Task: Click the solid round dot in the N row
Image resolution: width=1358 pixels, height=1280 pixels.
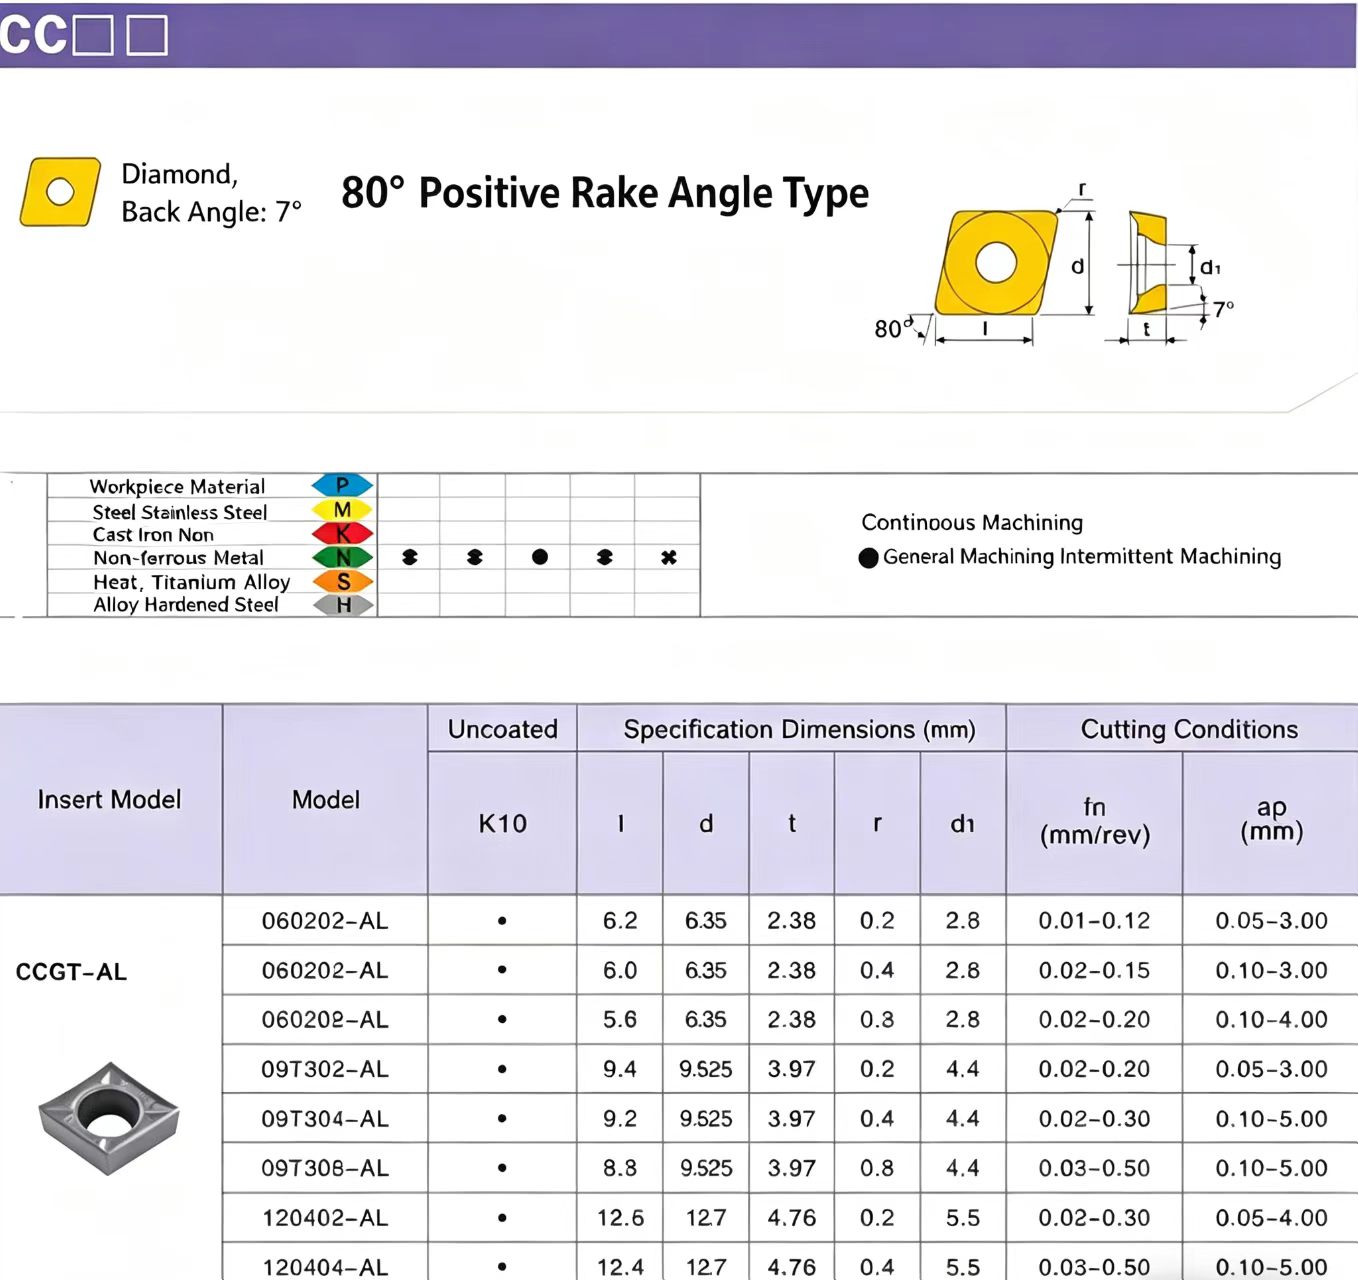Action: pyautogui.click(x=540, y=557)
